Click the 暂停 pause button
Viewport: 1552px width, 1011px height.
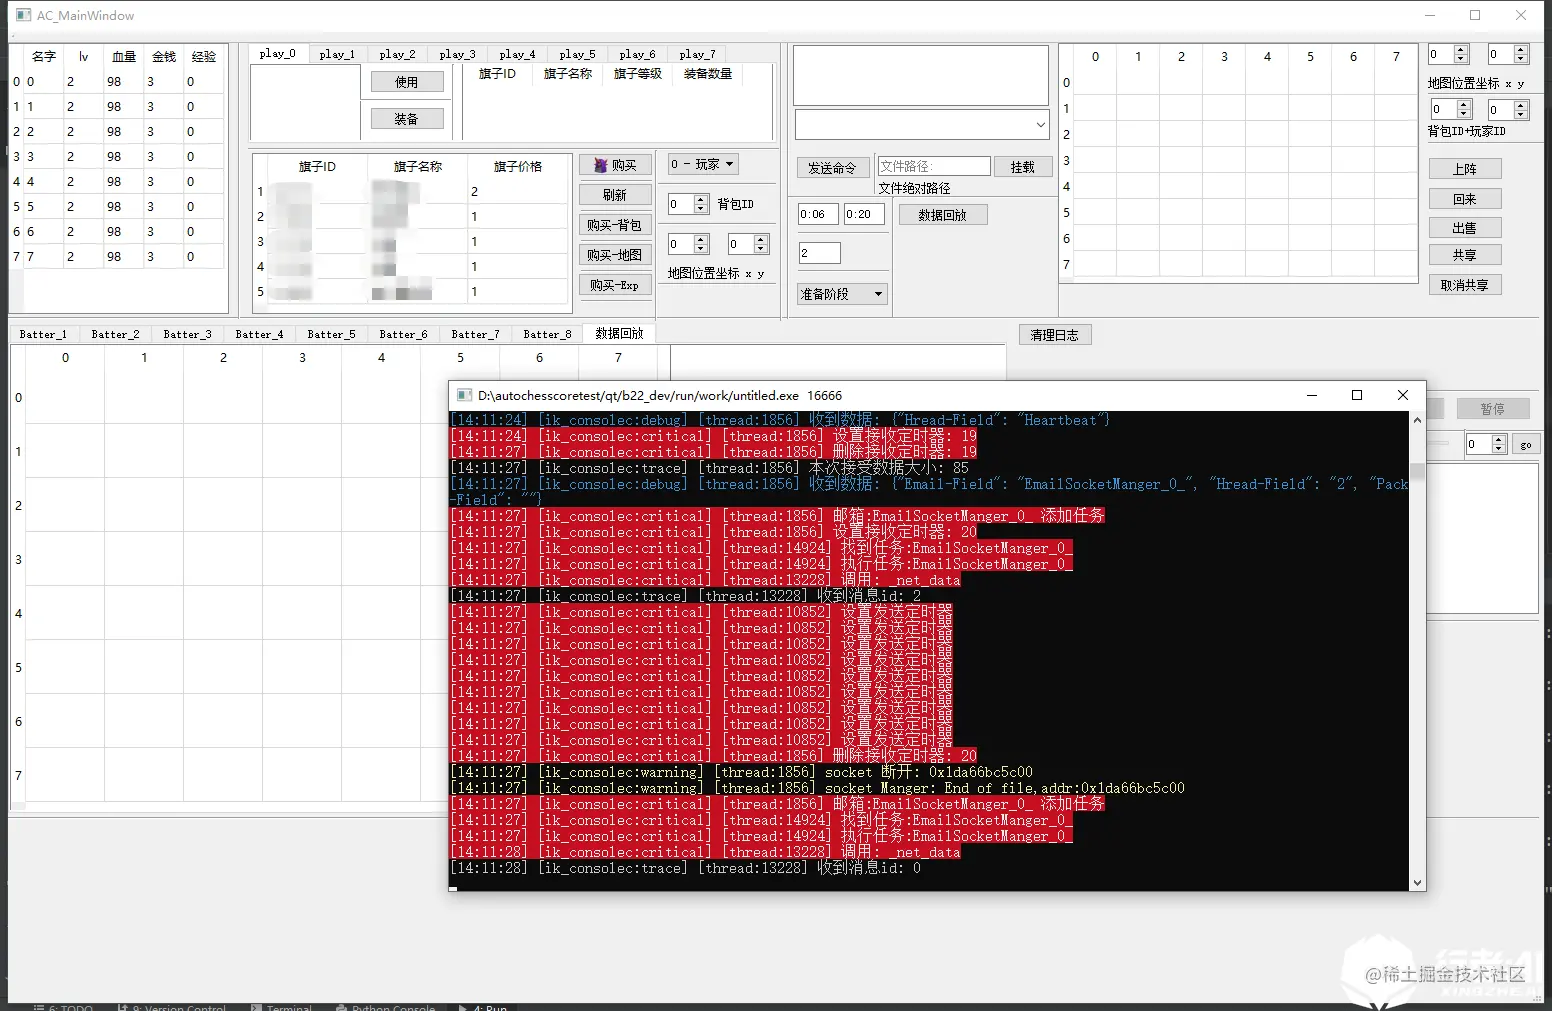click(x=1492, y=408)
